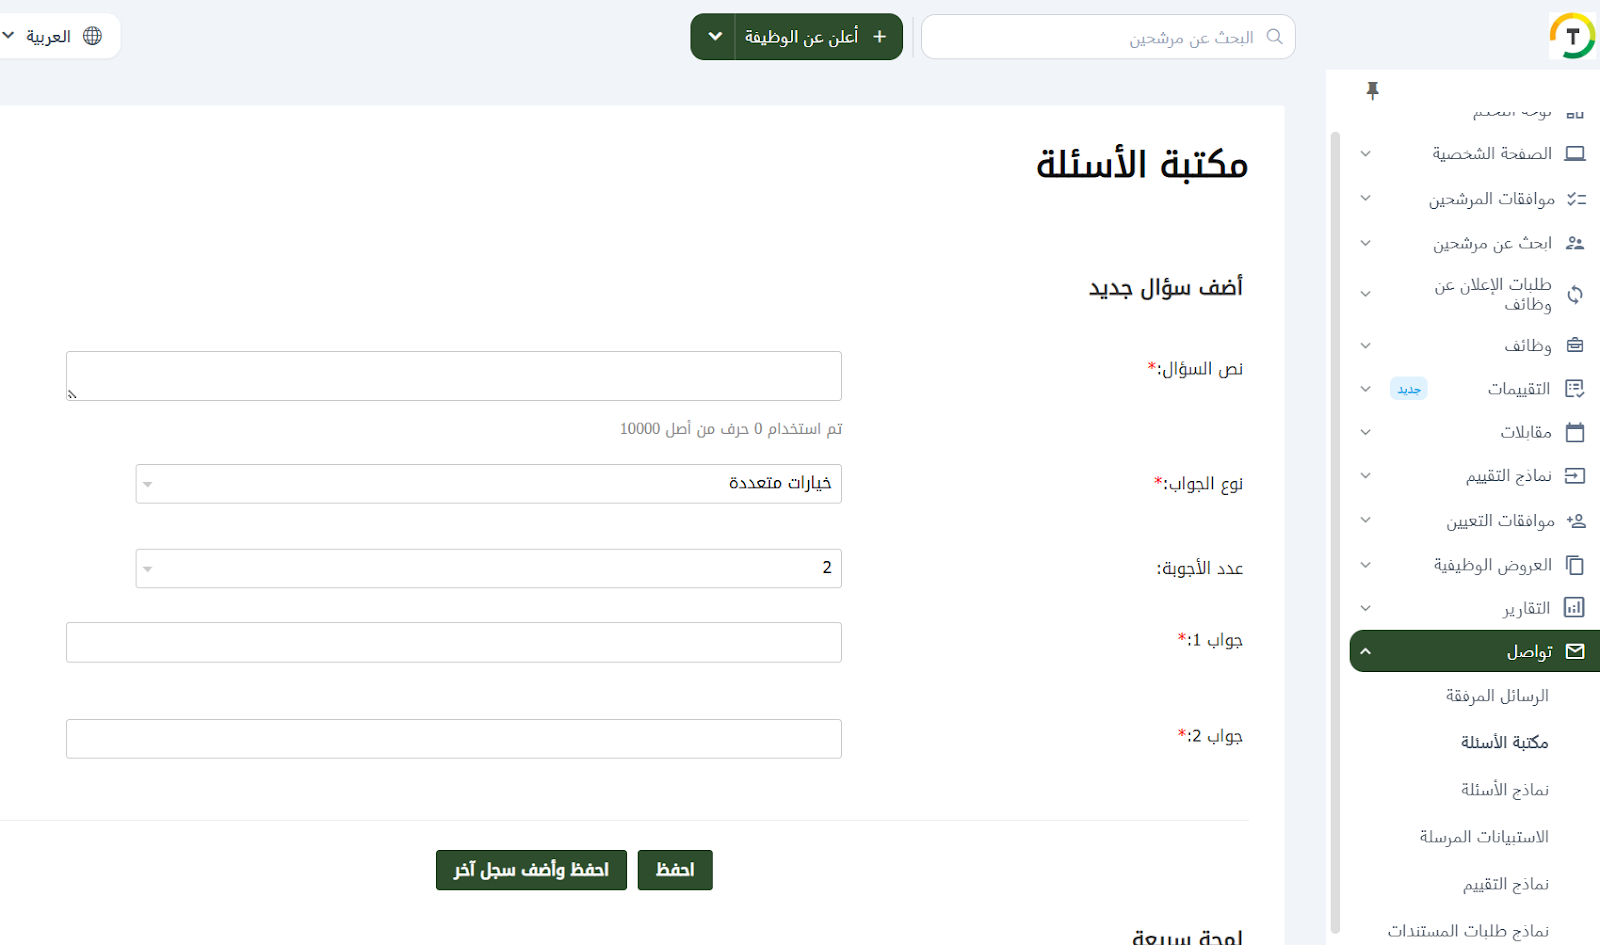
Task: Open the نوع الجواب dropdown
Action: coord(488,484)
